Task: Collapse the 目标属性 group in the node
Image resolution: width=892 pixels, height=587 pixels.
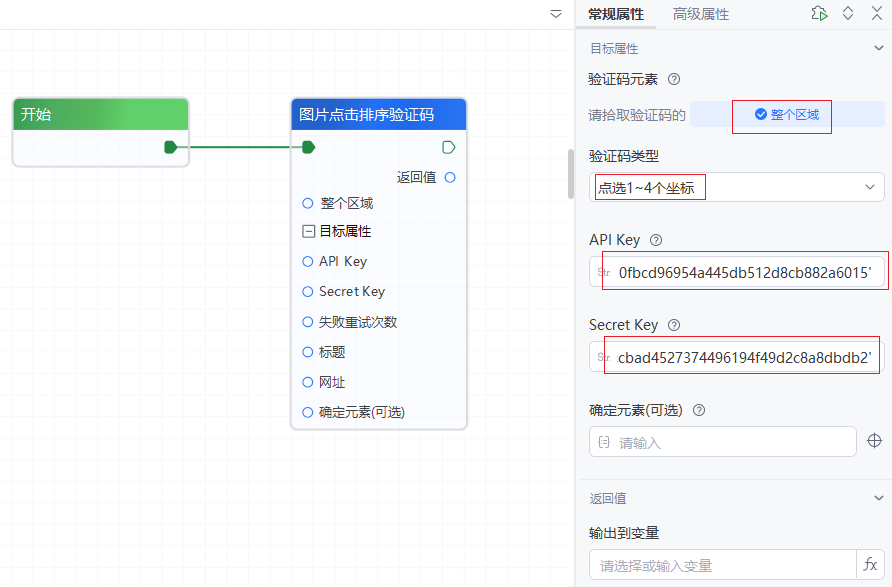Action: (308, 231)
